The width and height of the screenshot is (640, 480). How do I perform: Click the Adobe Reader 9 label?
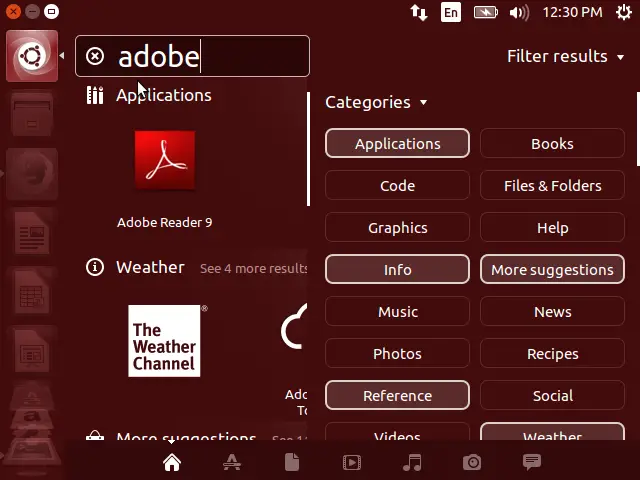[164, 222]
